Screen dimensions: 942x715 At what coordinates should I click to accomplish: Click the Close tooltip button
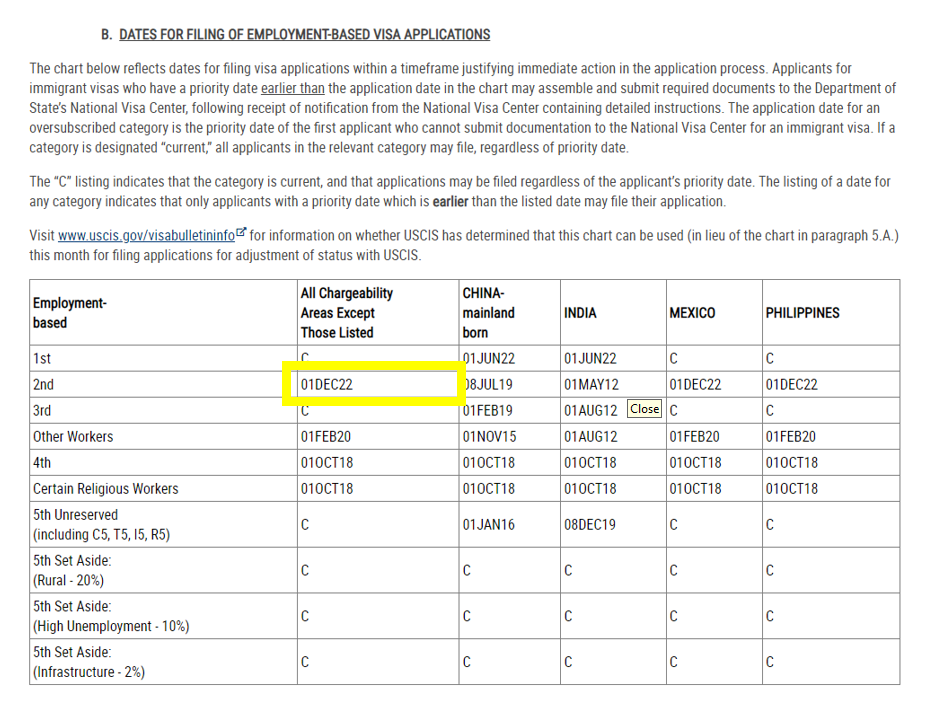644,409
